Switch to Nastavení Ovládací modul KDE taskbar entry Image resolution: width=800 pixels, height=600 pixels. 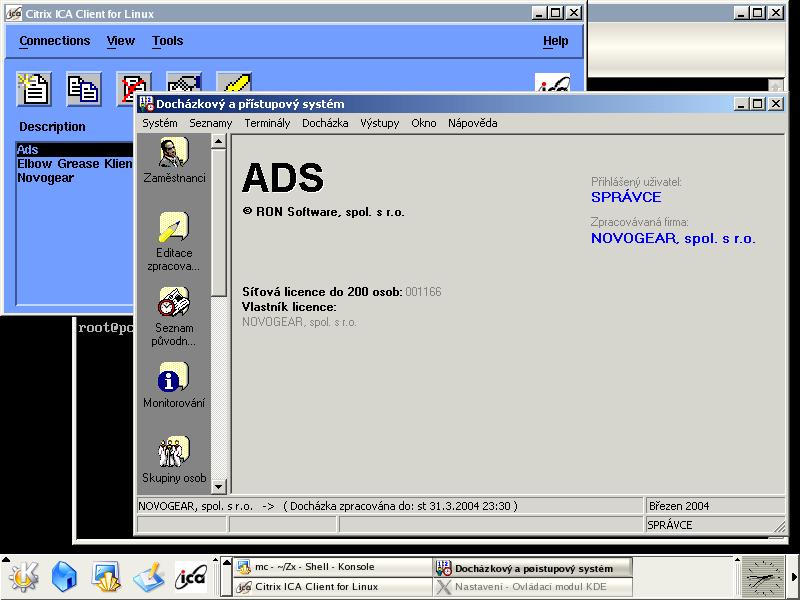pyautogui.click(x=533, y=587)
